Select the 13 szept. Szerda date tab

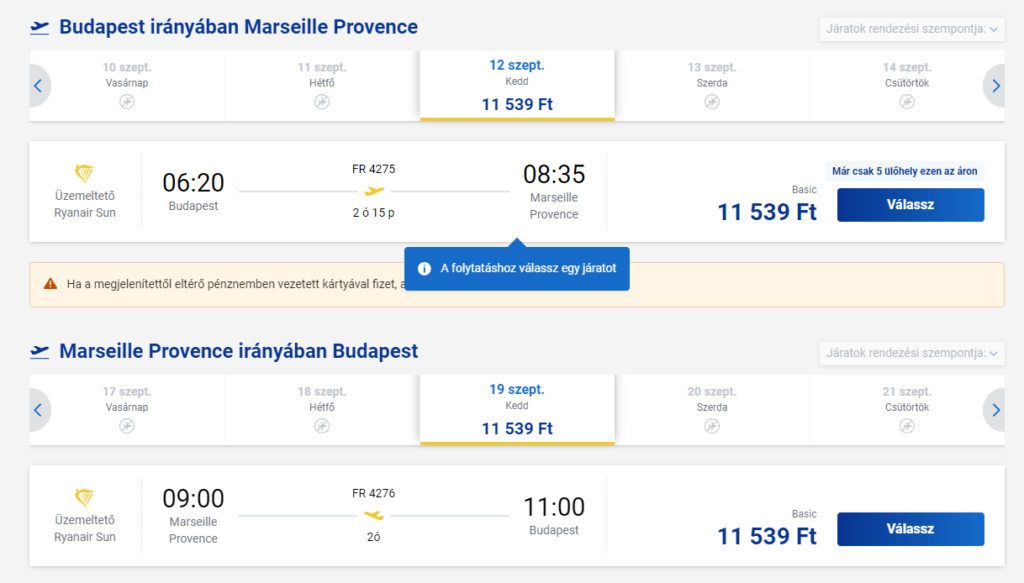pyautogui.click(x=712, y=86)
